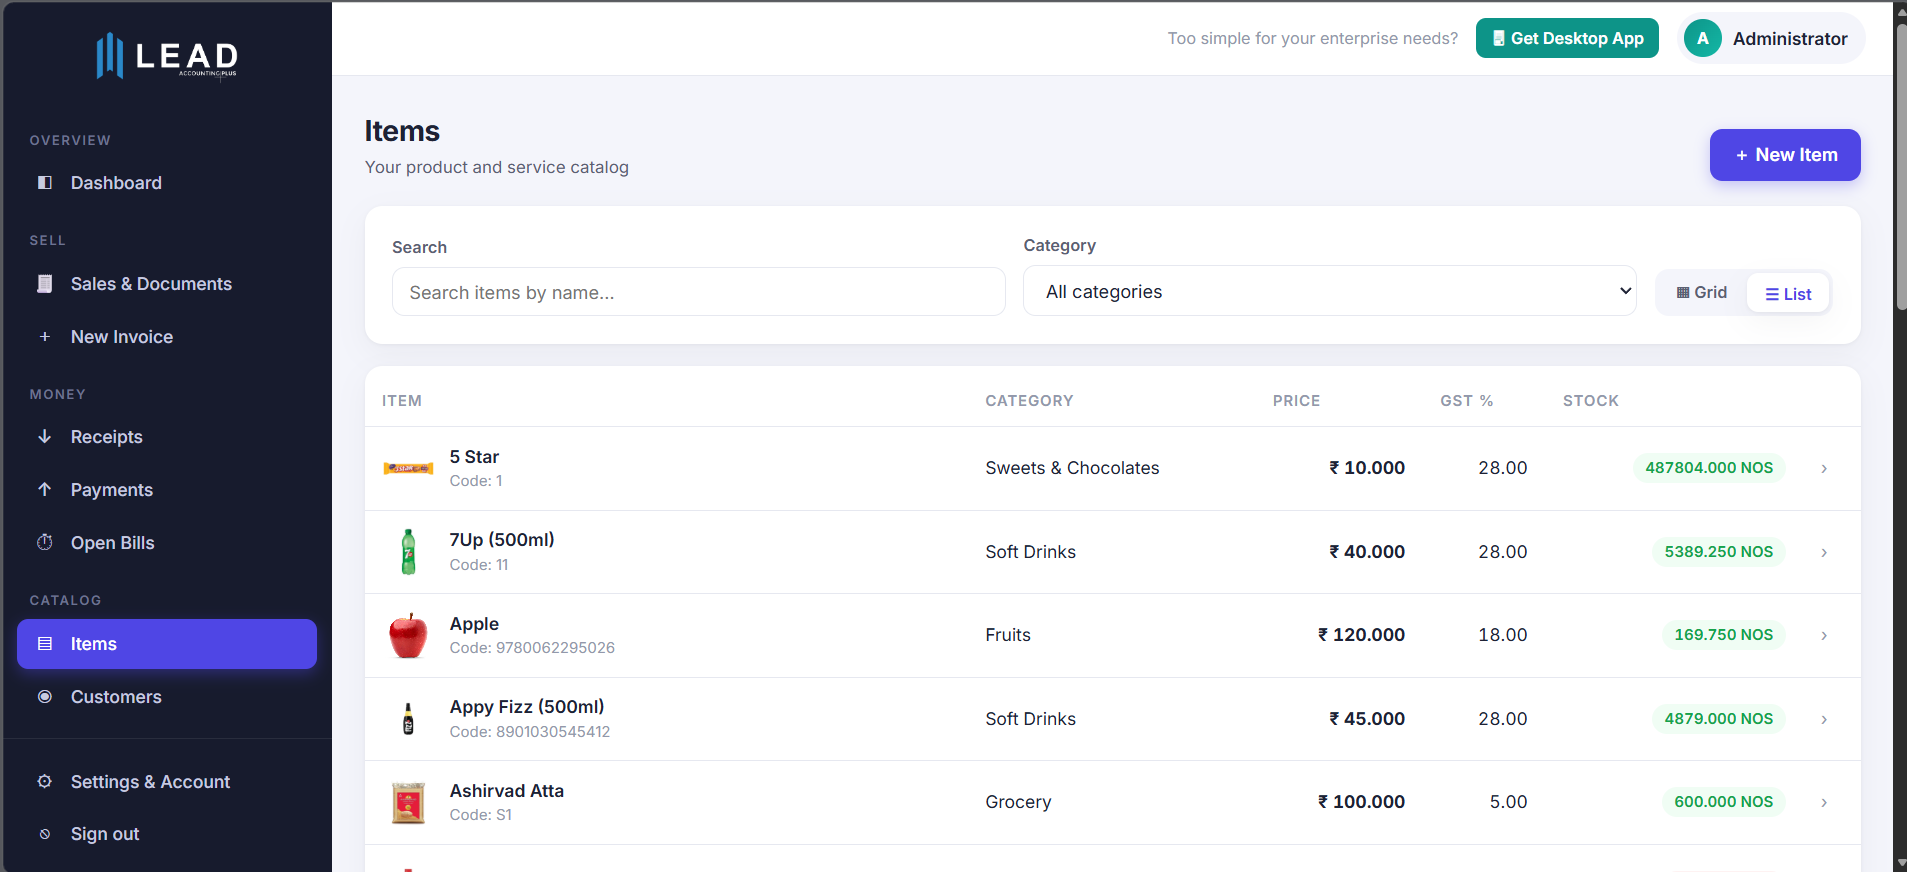The image size is (1907, 872).
Task: Open Dashboard from the sidebar
Action: pos(167,183)
